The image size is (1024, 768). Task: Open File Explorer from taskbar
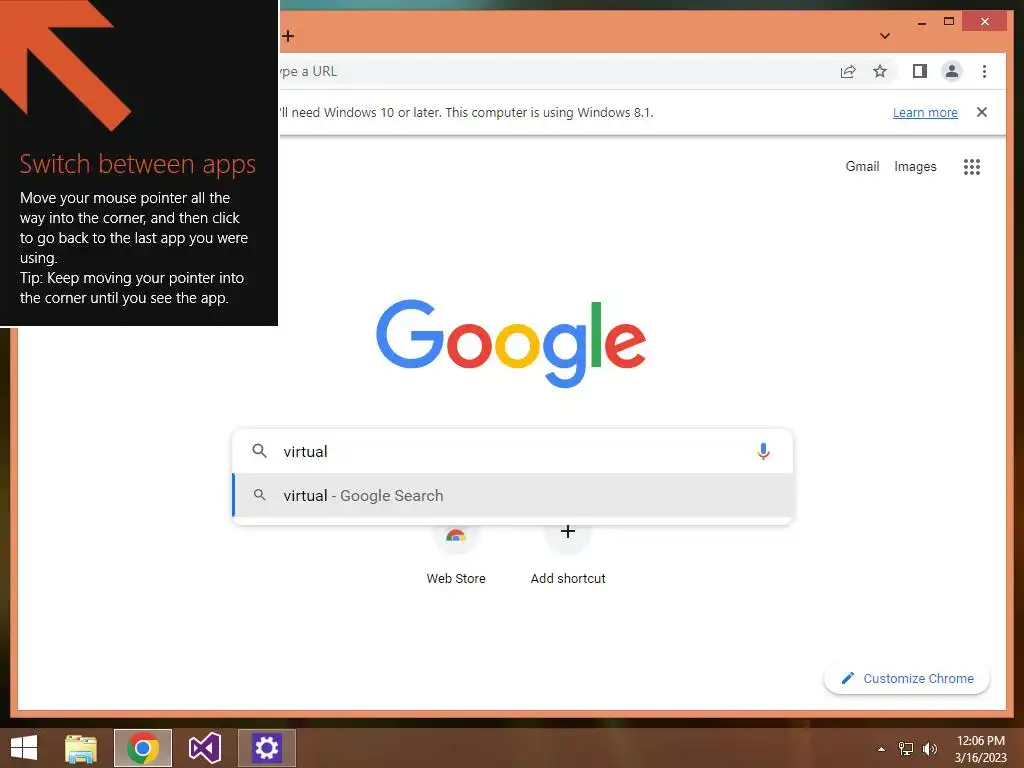[81, 748]
